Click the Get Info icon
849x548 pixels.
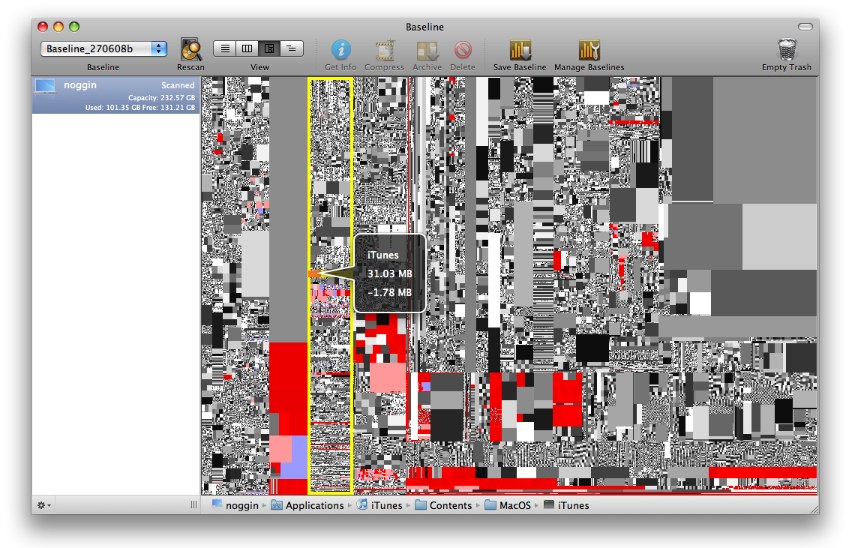coord(340,49)
